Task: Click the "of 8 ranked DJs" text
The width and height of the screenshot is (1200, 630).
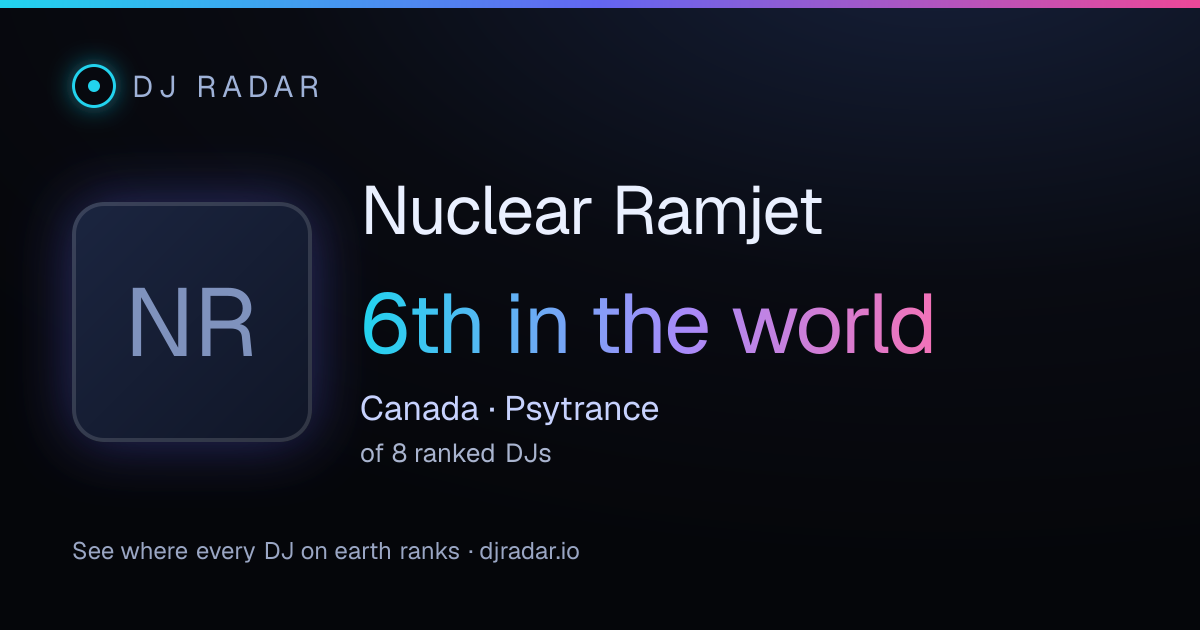Action: (456, 454)
